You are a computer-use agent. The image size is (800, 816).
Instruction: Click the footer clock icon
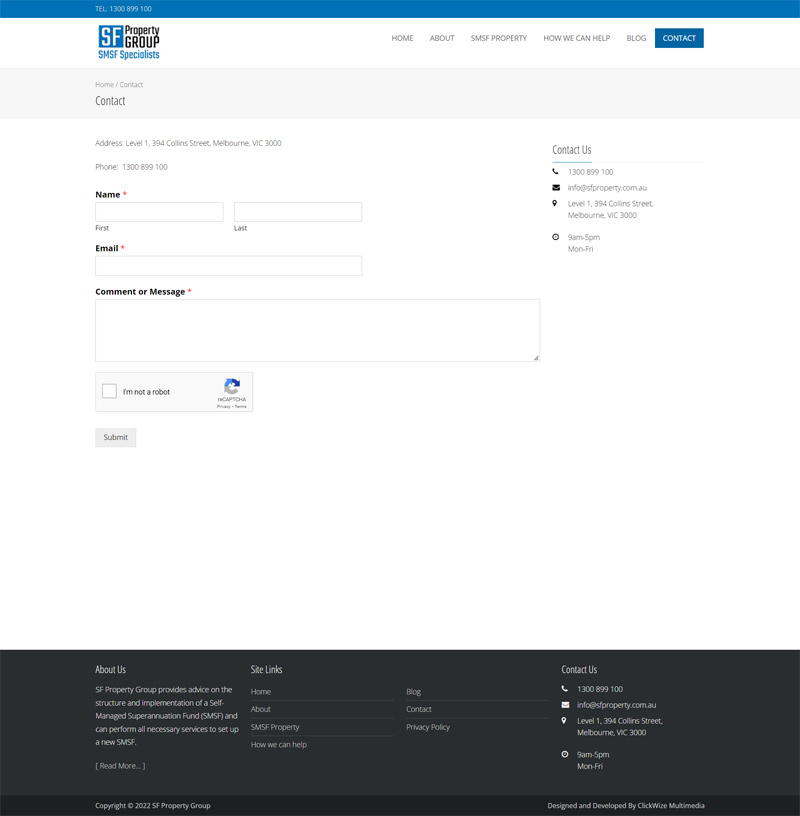(565, 755)
